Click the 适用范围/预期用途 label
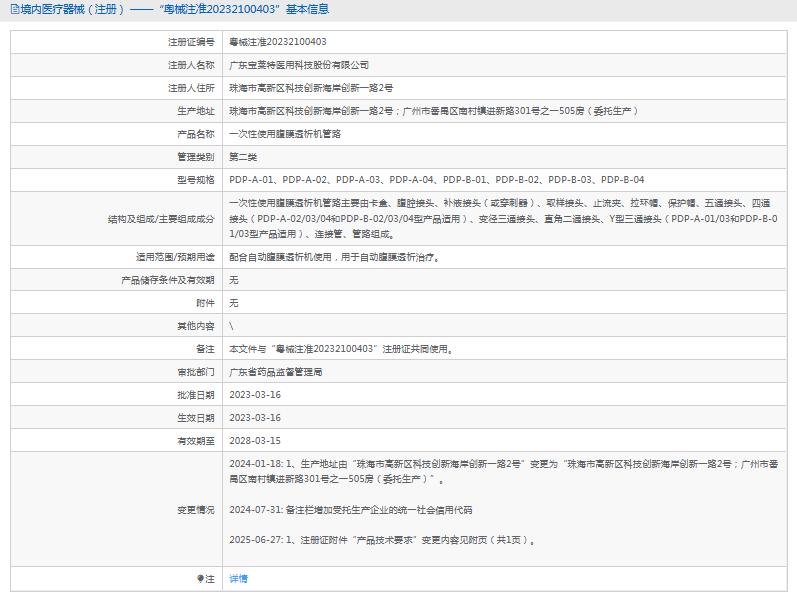The image size is (797, 598). click(175, 257)
